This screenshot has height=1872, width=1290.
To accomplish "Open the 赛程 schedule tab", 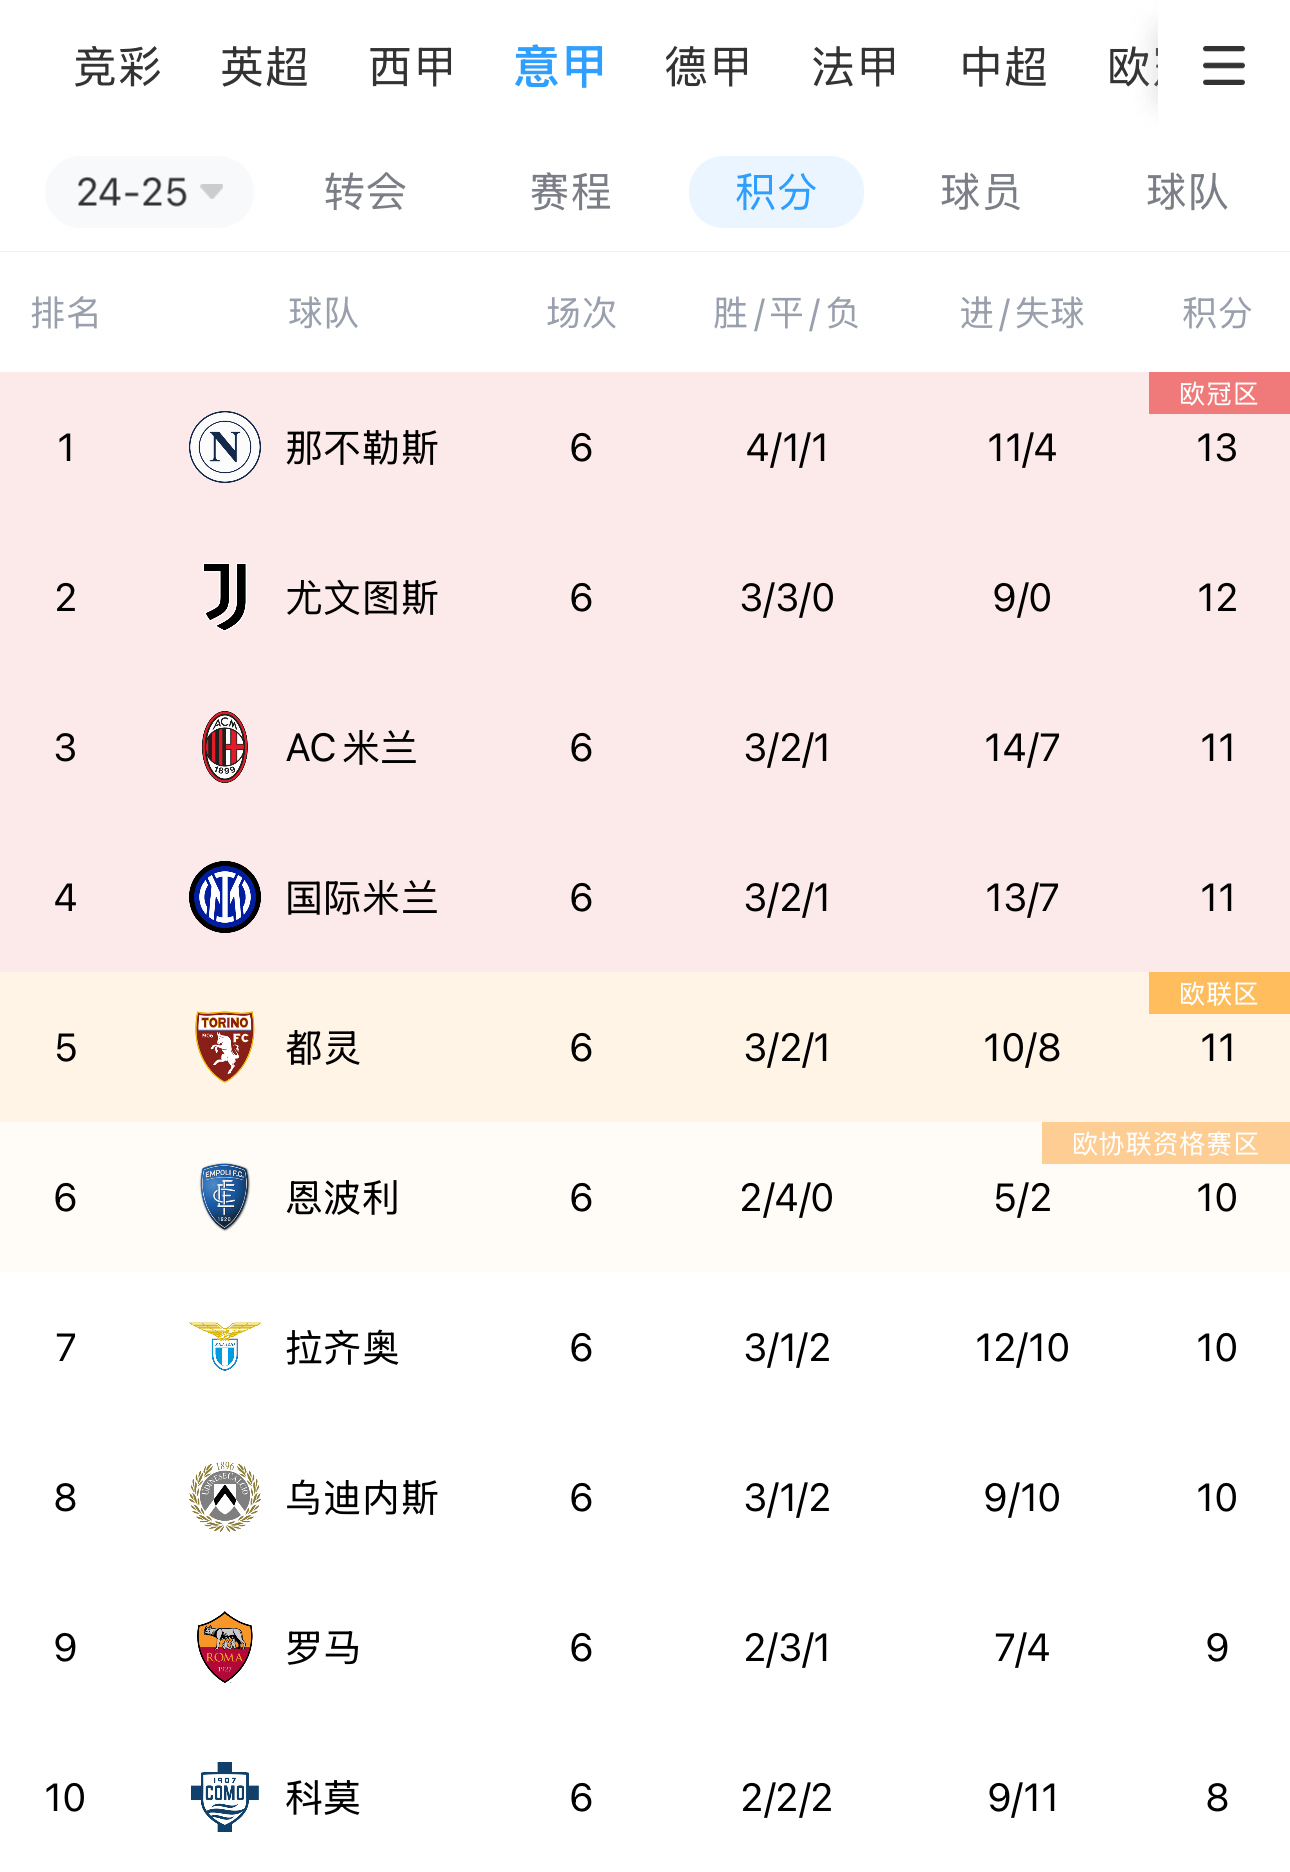I will pos(570,192).
